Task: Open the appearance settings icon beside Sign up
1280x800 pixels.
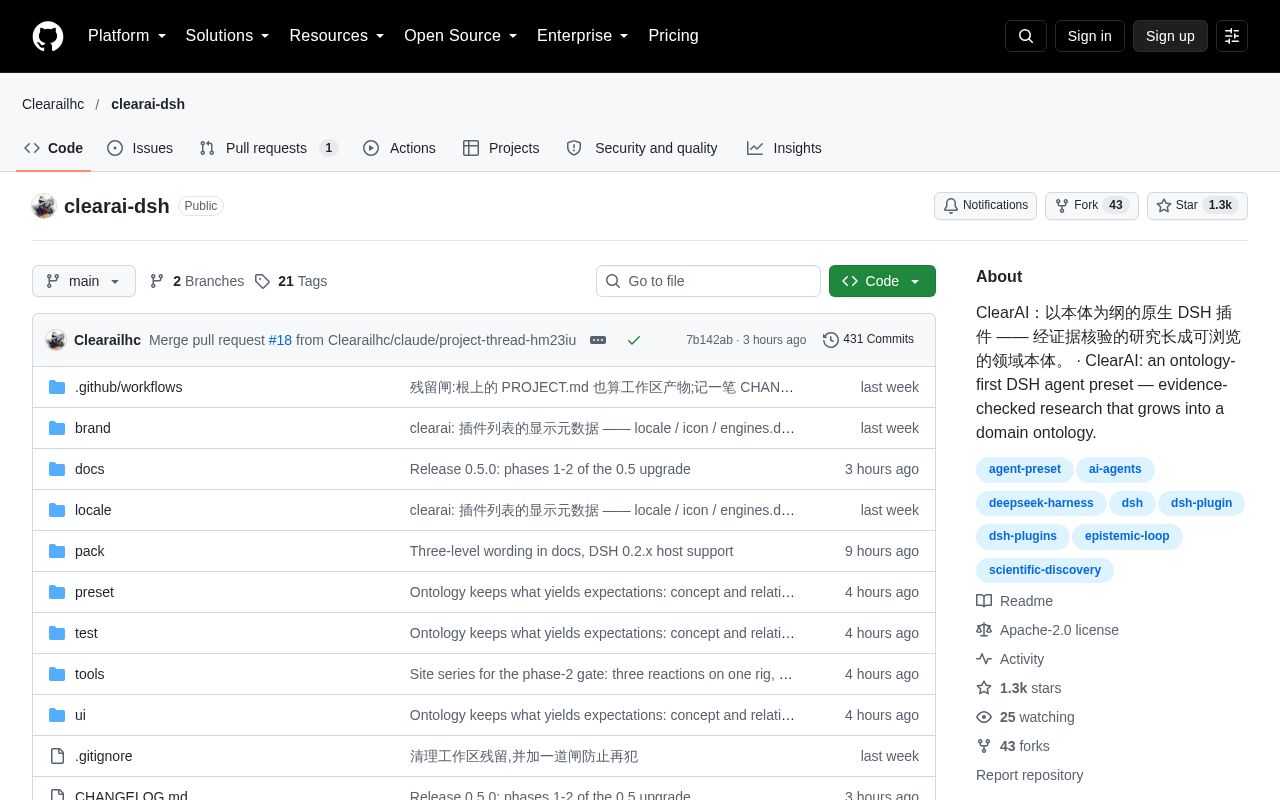Action: tap(1232, 36)
